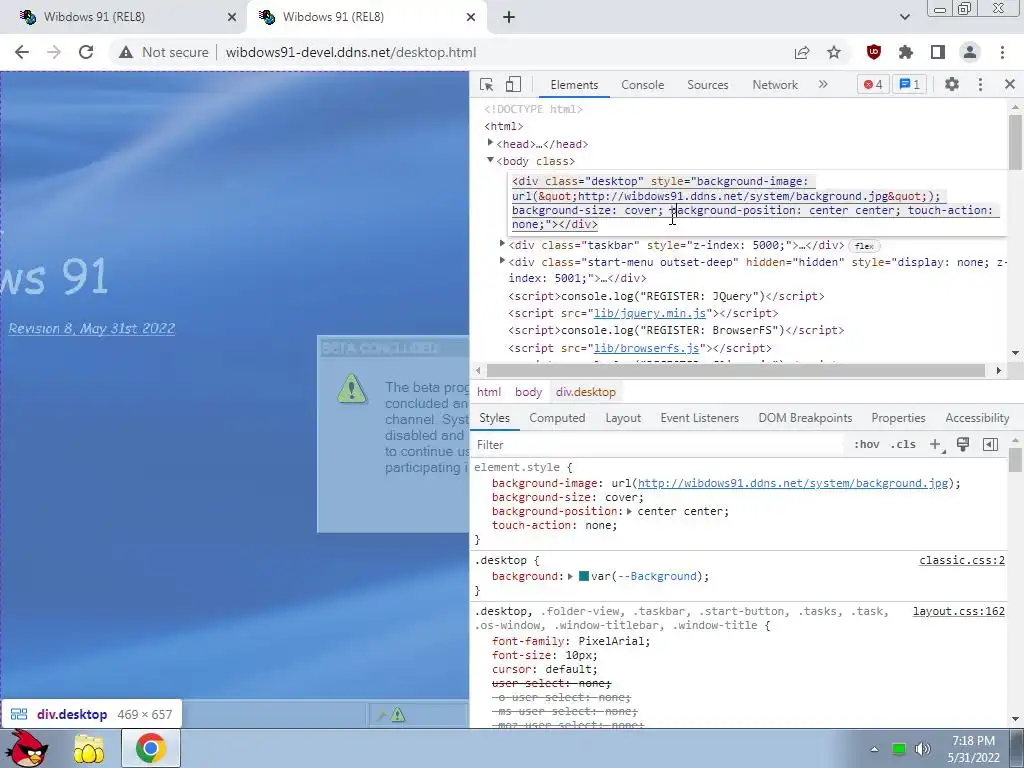Click the blue issues counter badge
The height and width of the screenshot is (768, 1024).
point(909,84)
